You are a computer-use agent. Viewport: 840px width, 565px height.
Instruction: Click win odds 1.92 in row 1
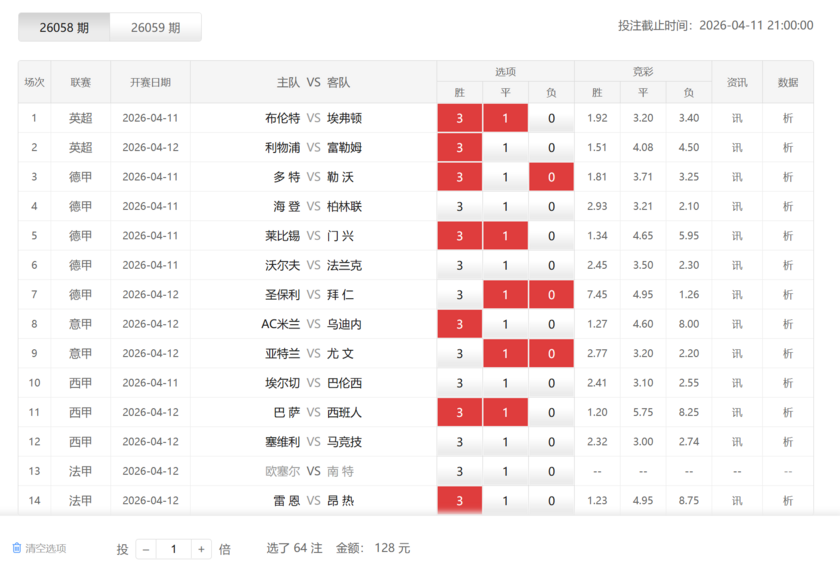(597, 118)
